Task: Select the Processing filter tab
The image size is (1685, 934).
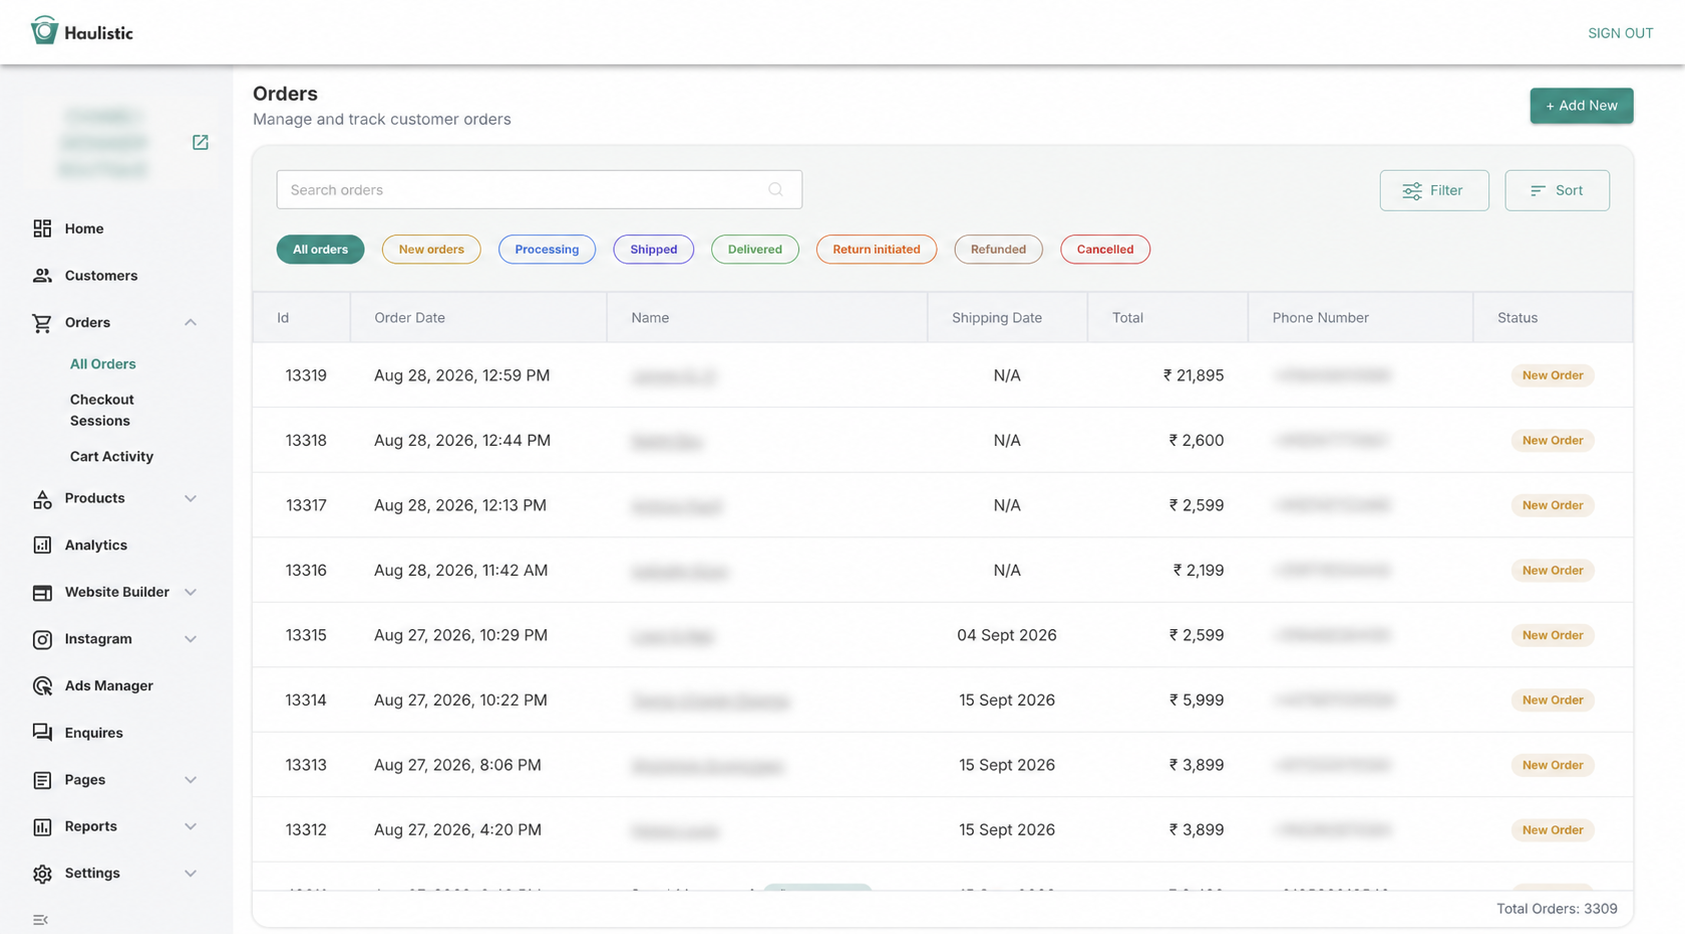Action: 547,249
